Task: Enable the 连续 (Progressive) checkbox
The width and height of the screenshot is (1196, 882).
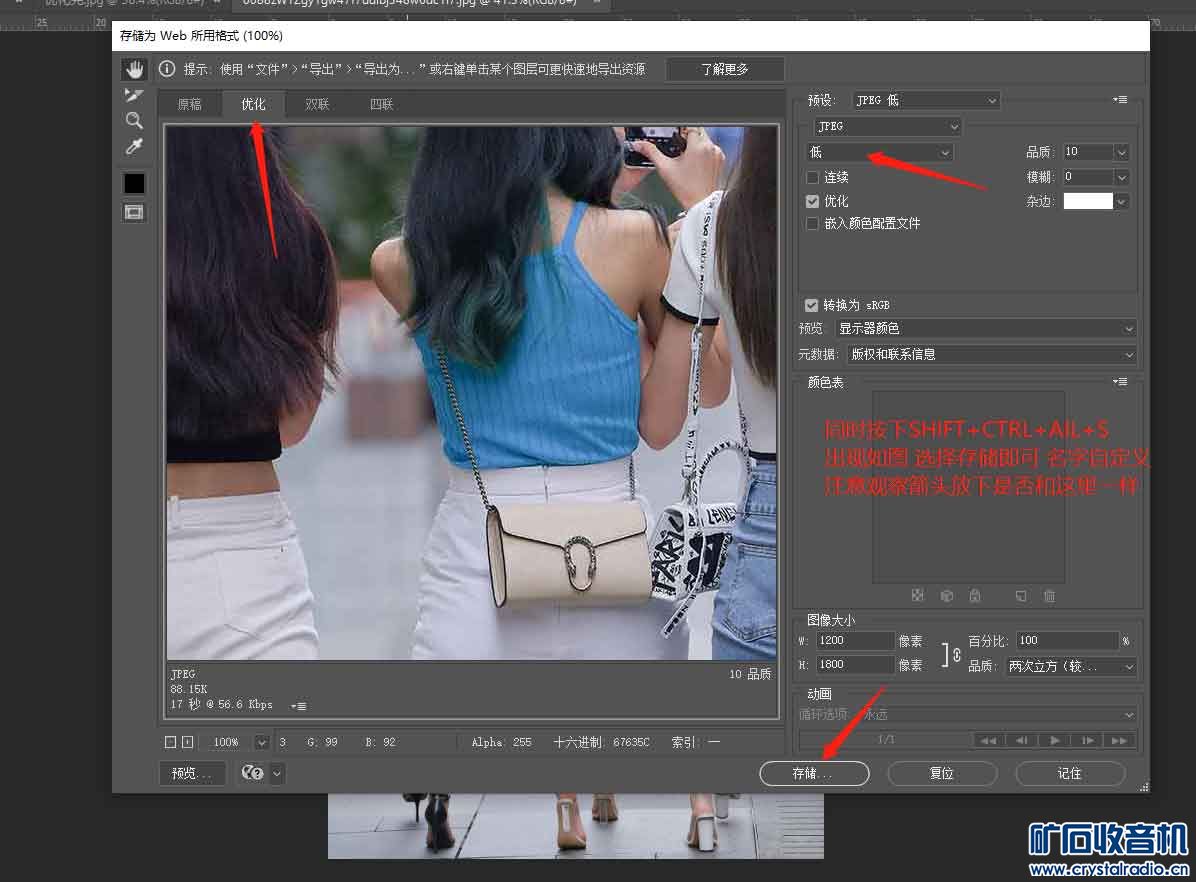Action: (x=812, y=177)
